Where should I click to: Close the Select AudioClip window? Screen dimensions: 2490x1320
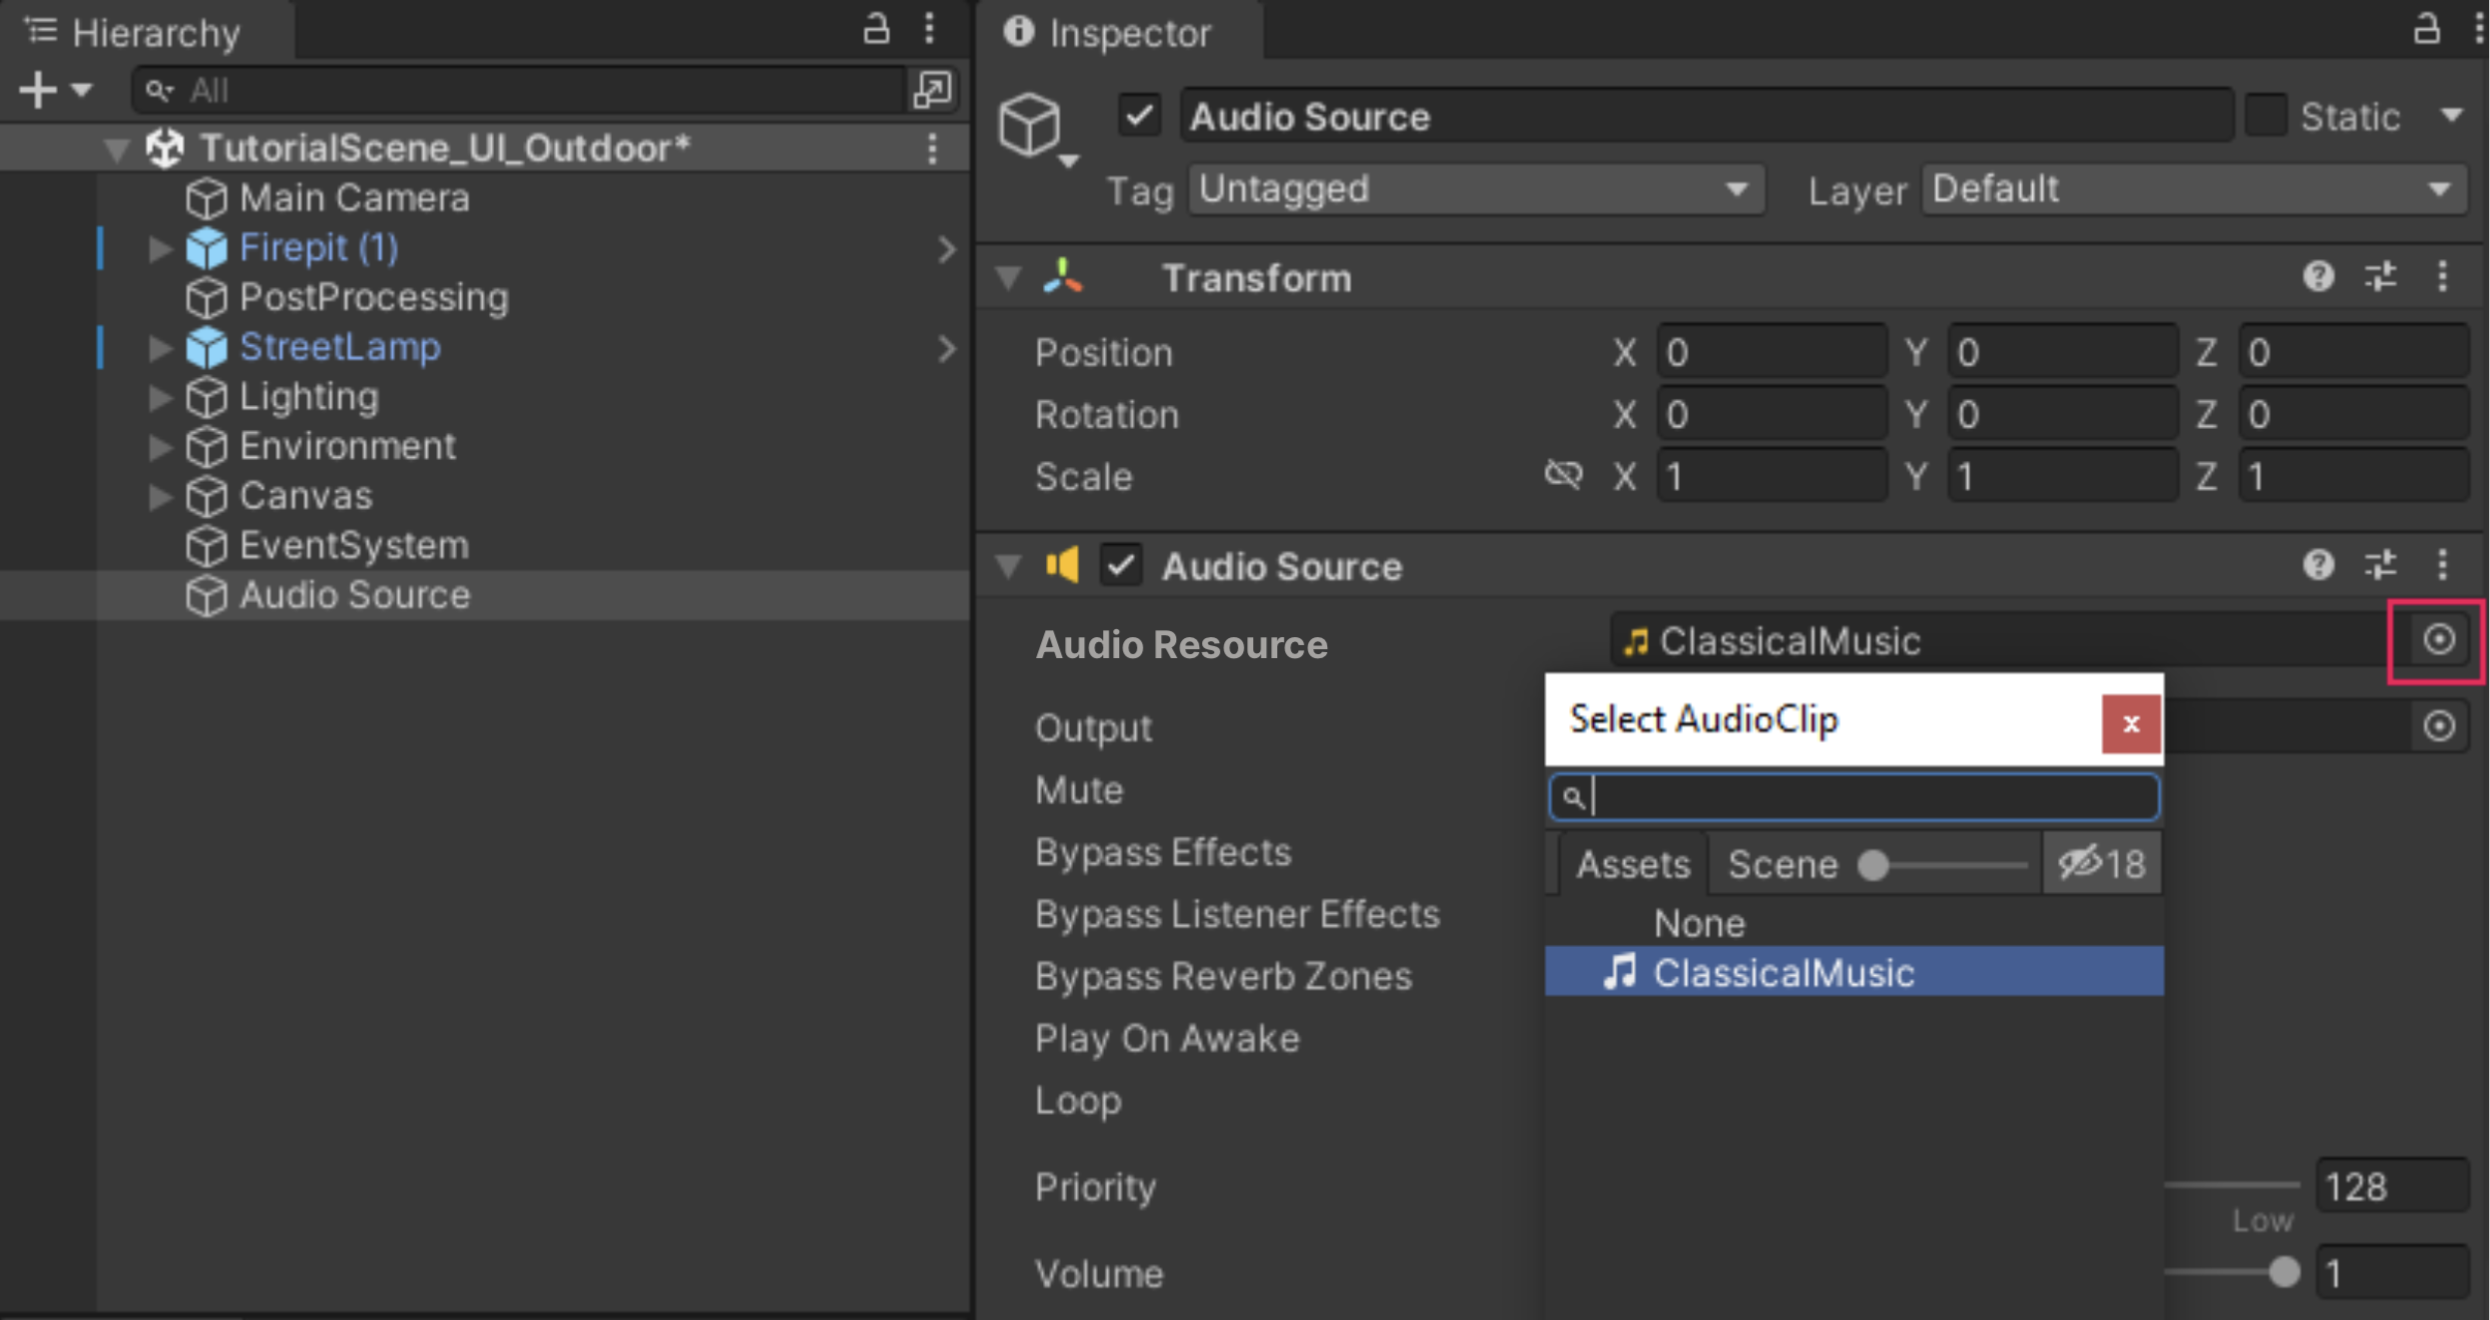coord(2130,724)
